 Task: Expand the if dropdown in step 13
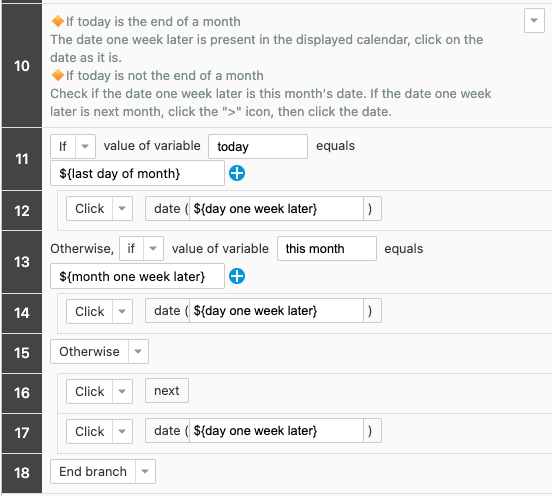click(153, 249)
